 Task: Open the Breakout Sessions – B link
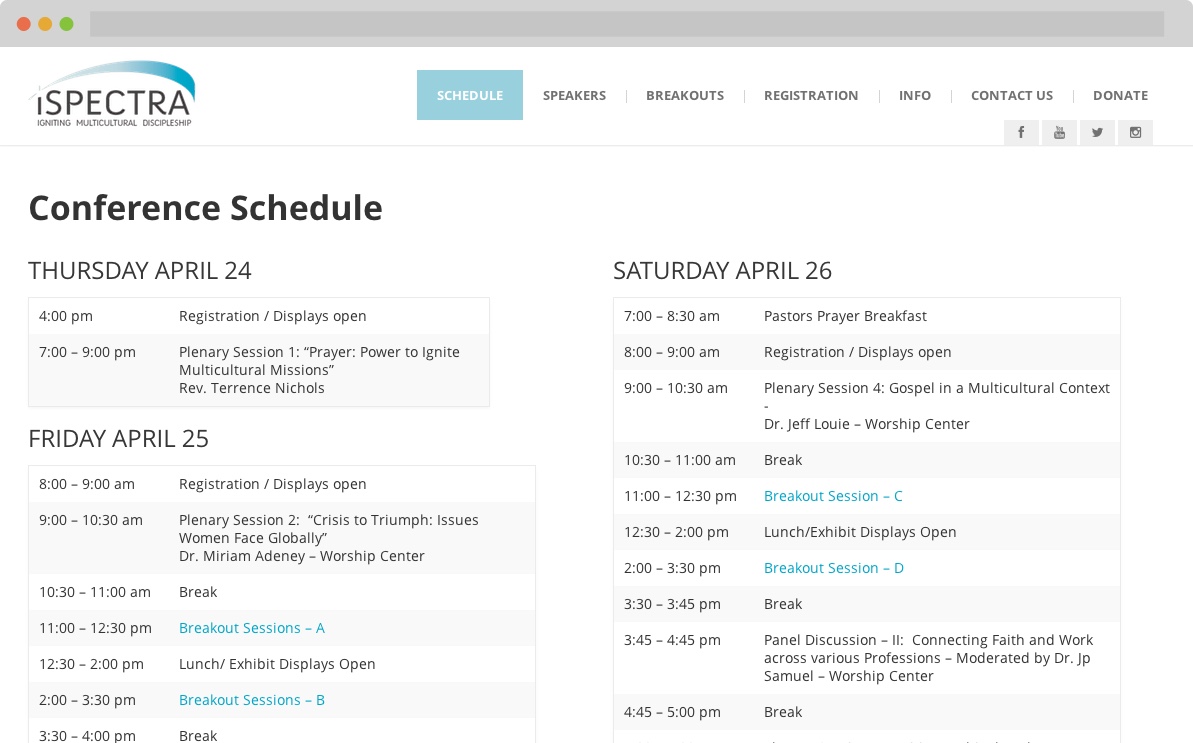251,700
